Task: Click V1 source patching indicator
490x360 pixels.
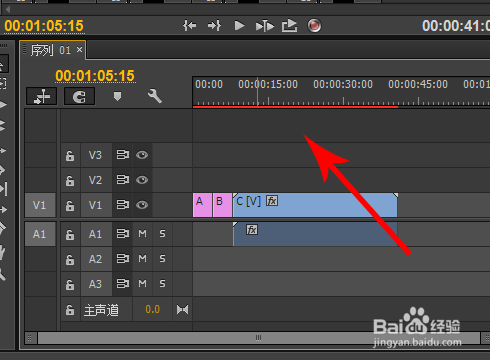Action: point(40,205)
